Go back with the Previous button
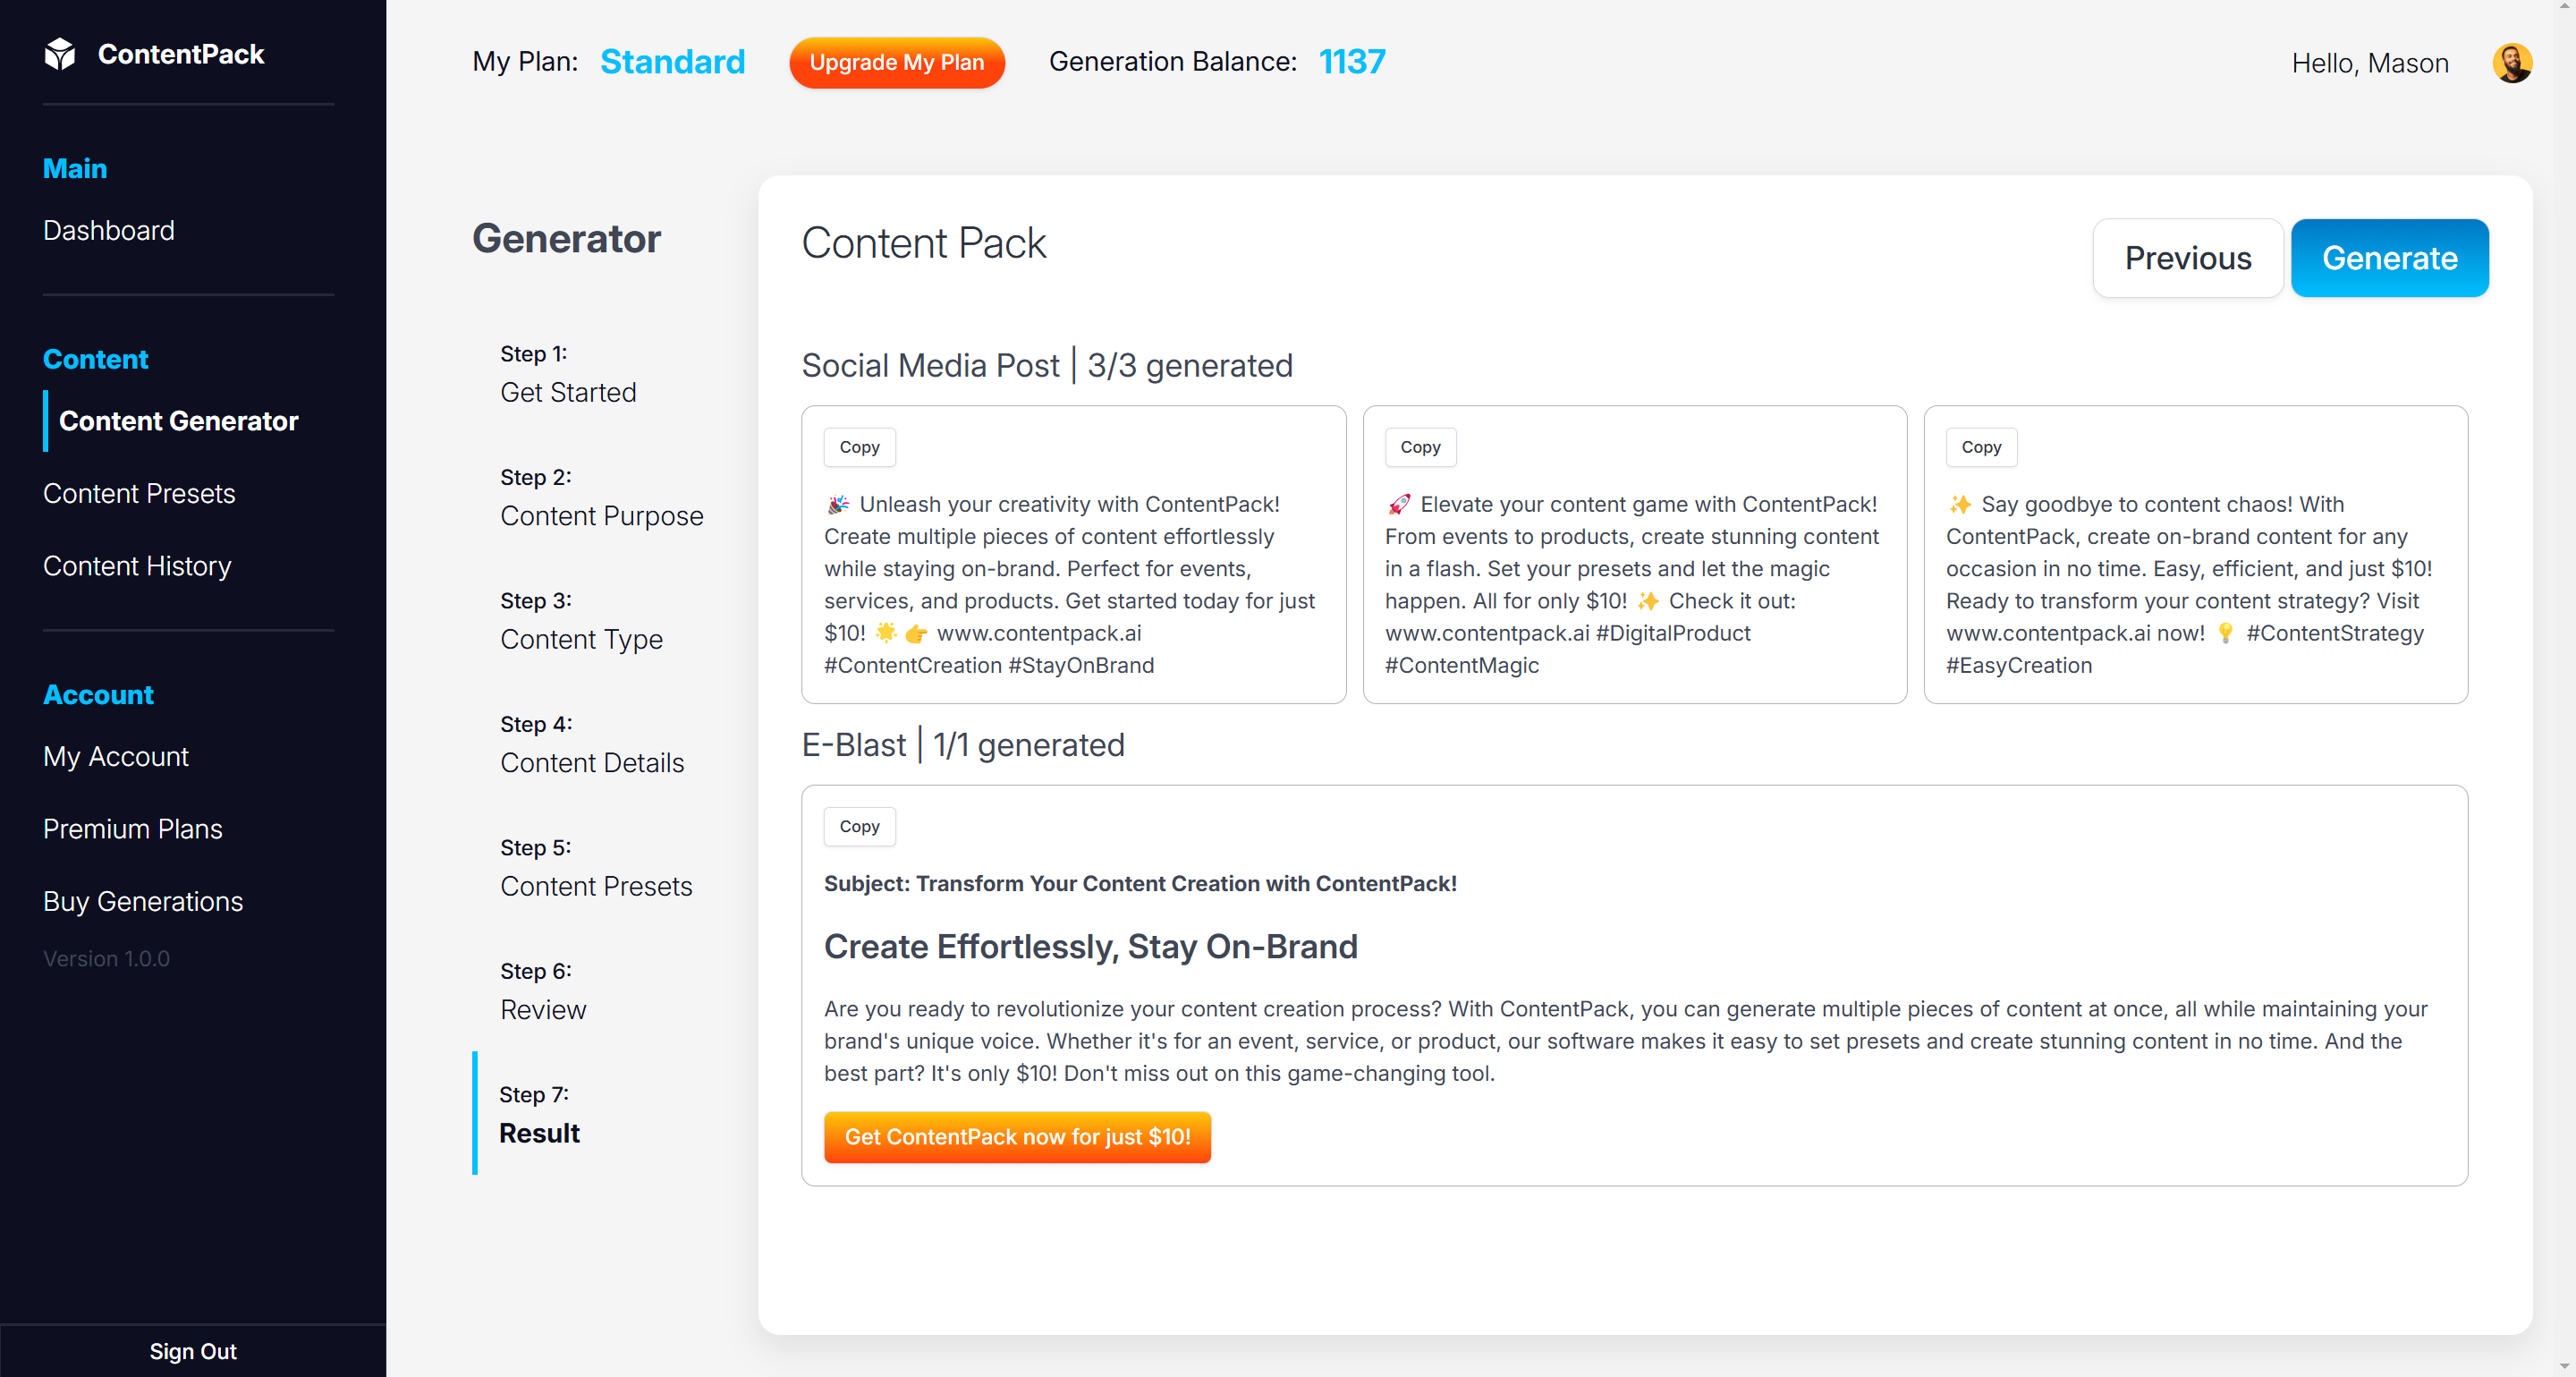 point(2187,258)
